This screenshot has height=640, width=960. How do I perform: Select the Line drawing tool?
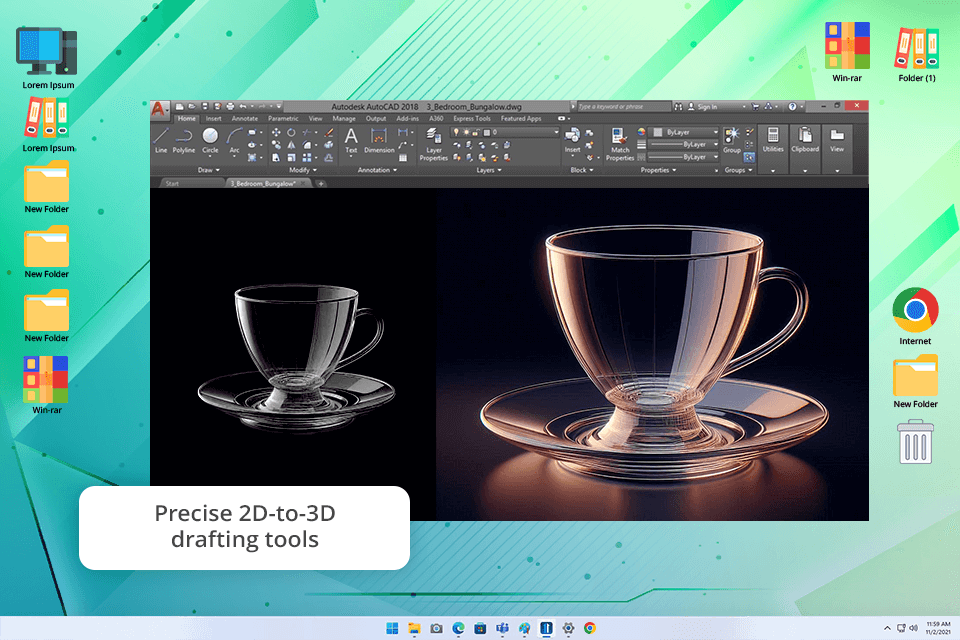pos(161,140)
